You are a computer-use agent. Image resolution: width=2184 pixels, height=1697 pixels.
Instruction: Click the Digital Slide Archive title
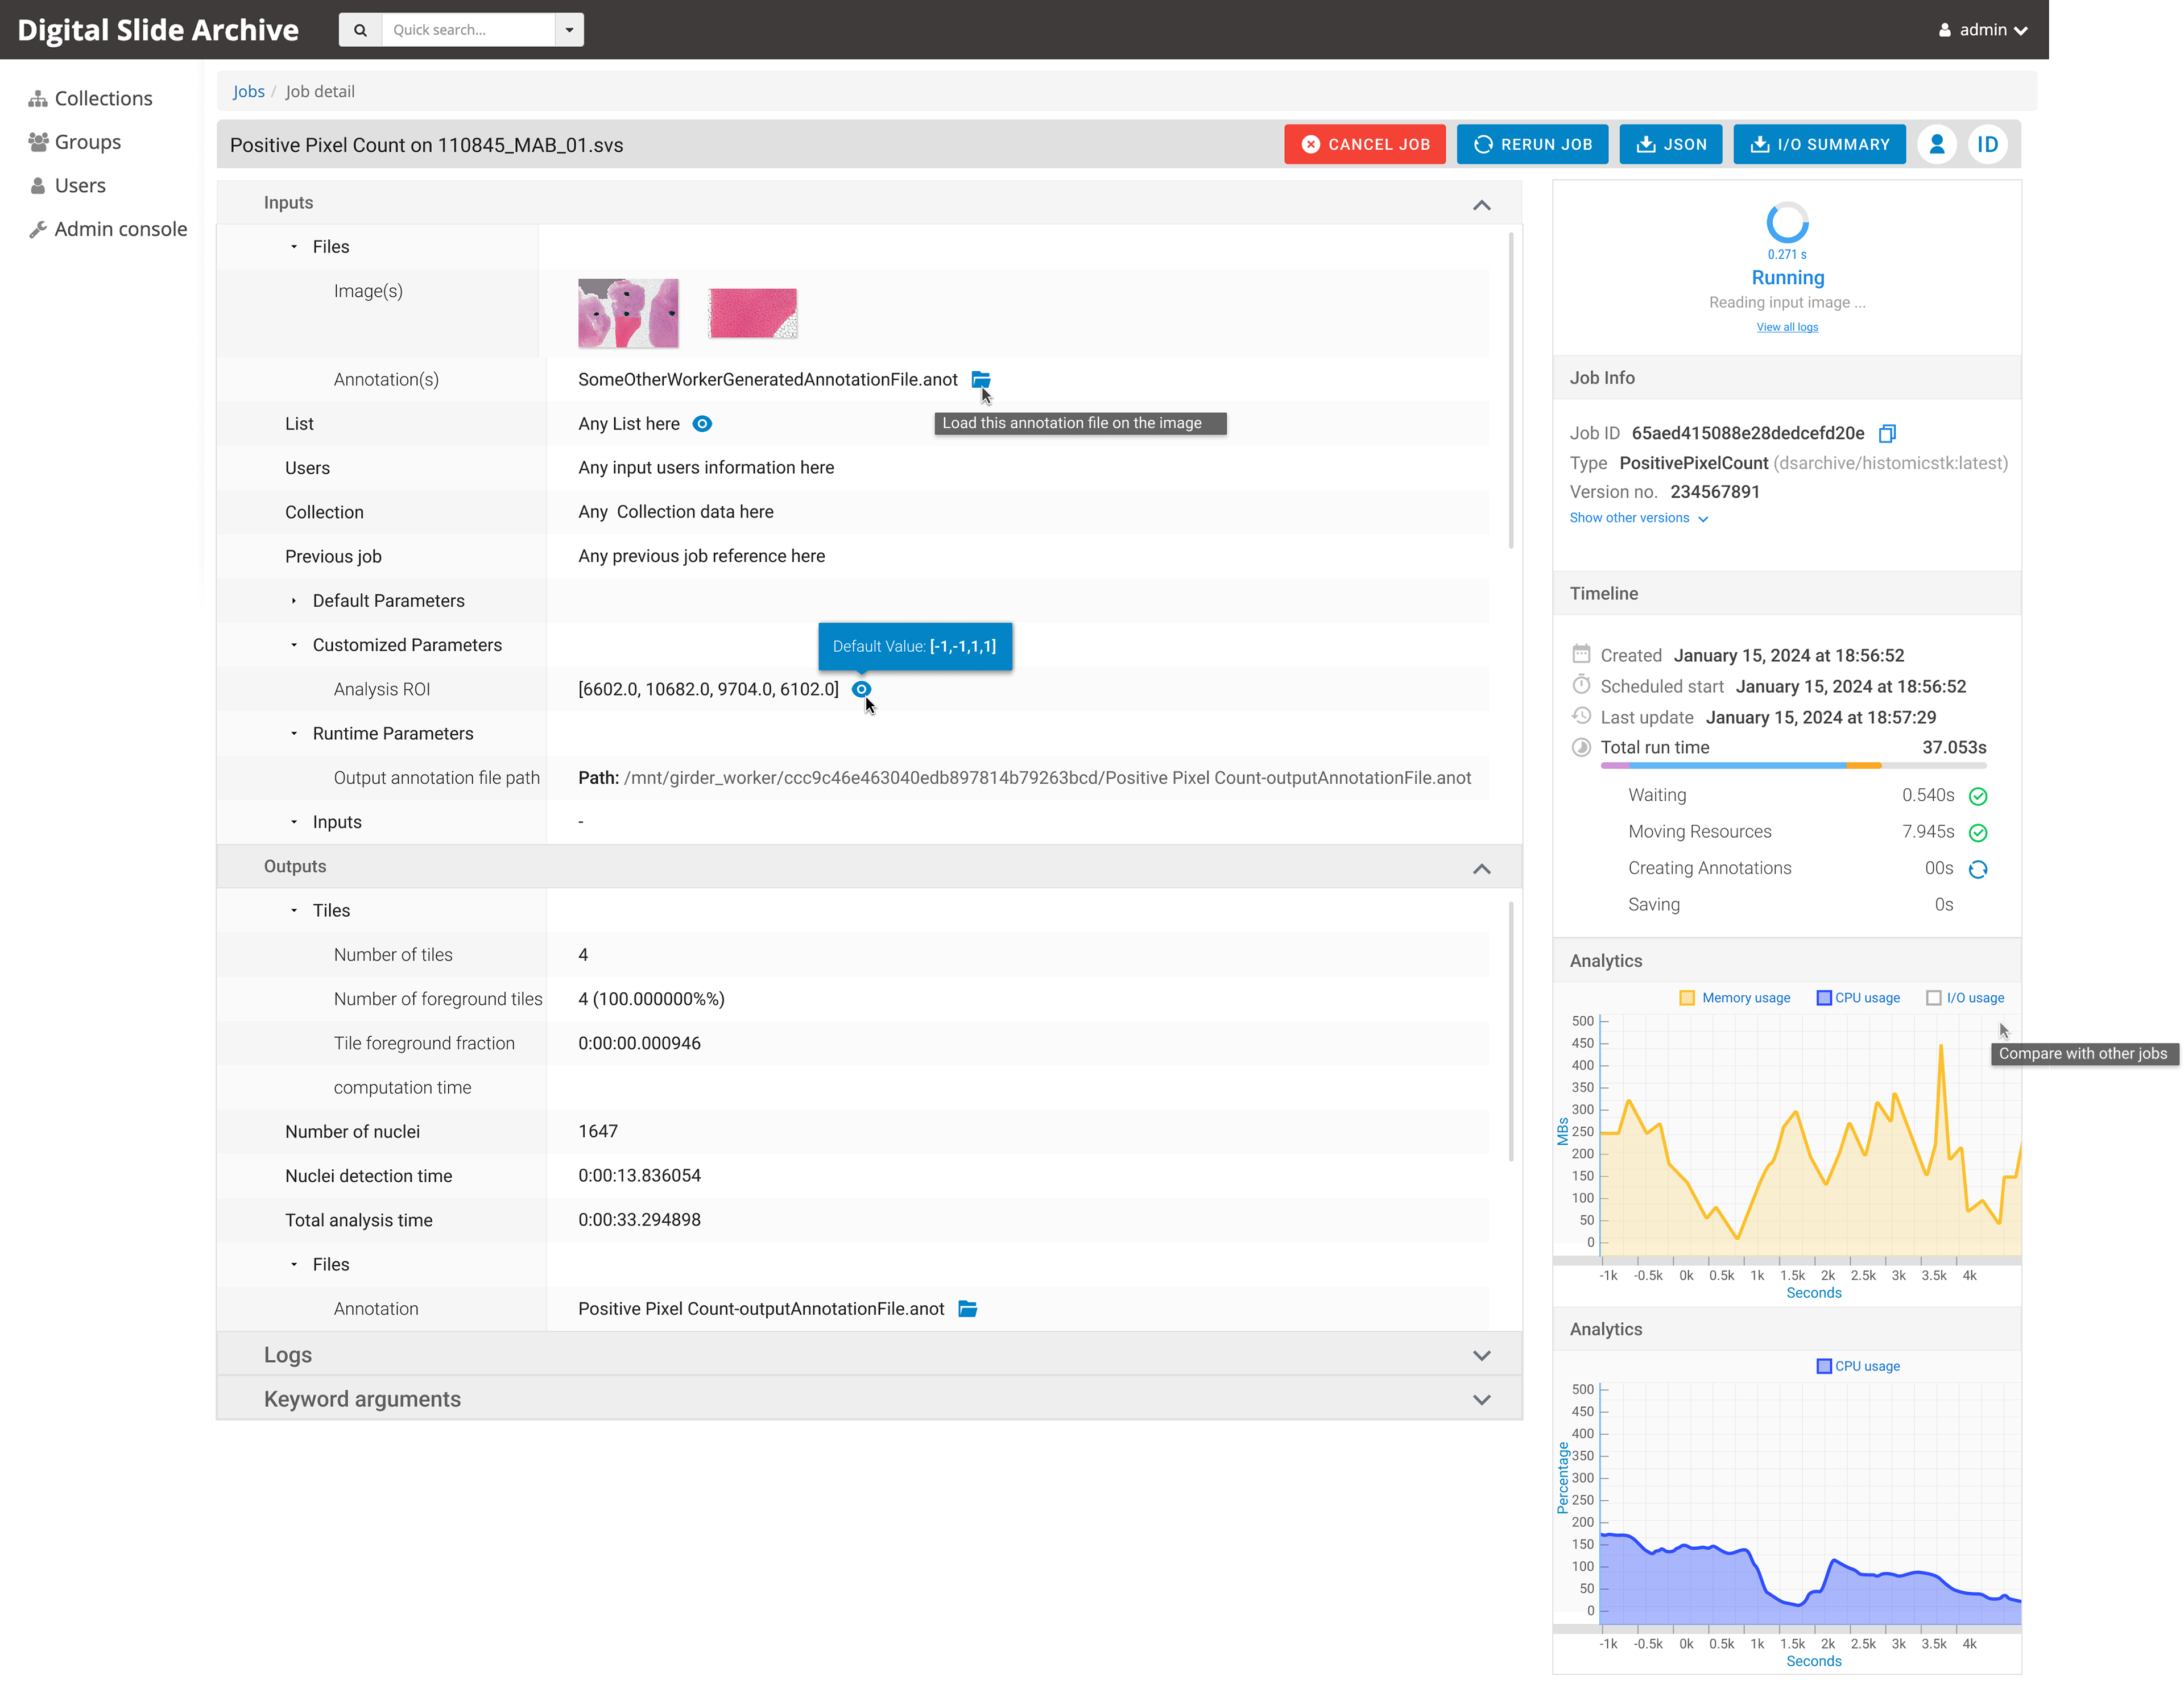(x=158, y=30)
